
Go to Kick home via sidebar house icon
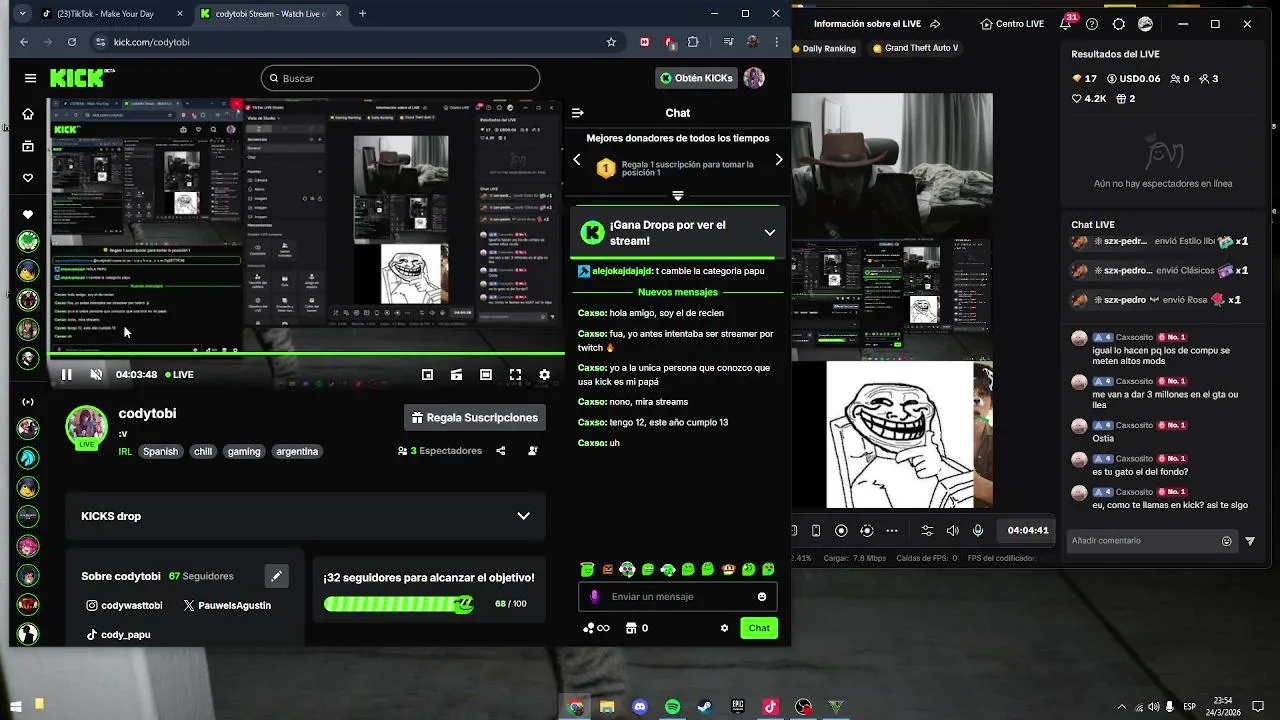pos(28,114)
